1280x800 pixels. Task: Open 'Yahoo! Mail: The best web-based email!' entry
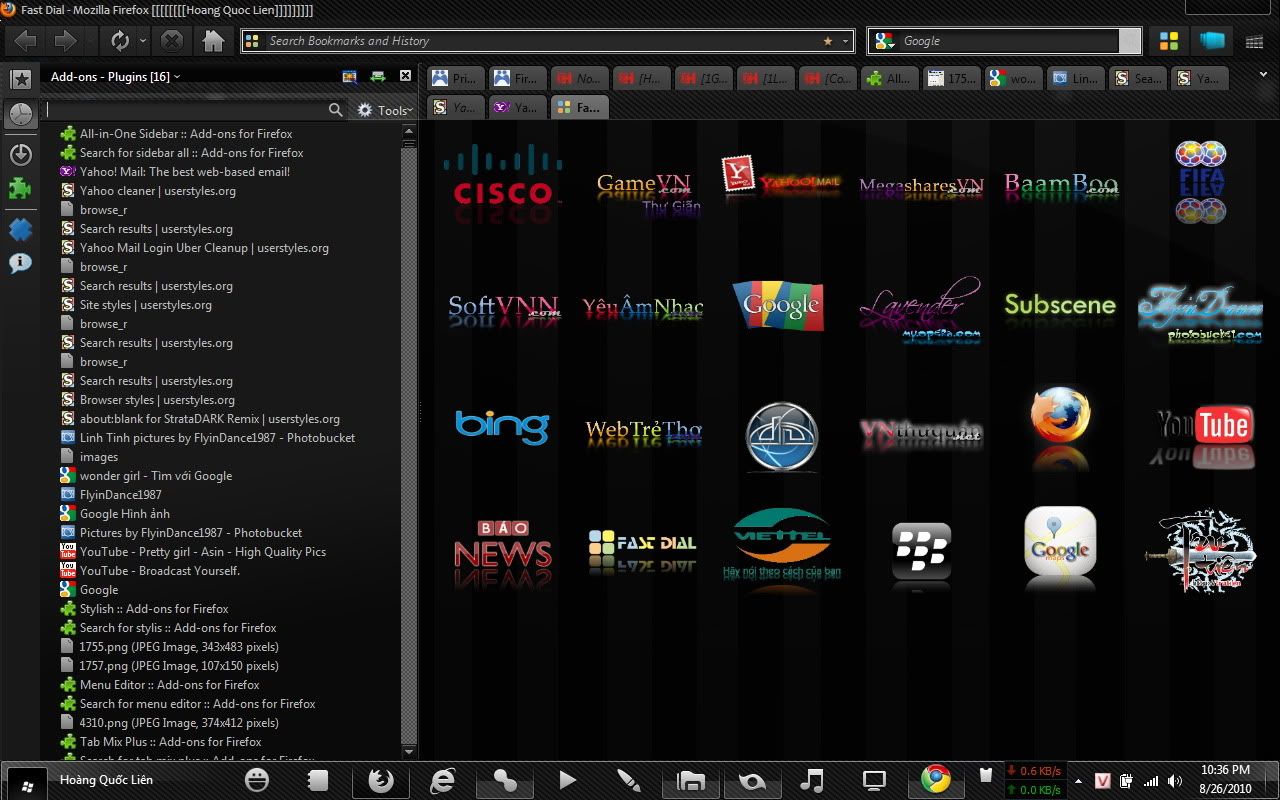point(185,172)
